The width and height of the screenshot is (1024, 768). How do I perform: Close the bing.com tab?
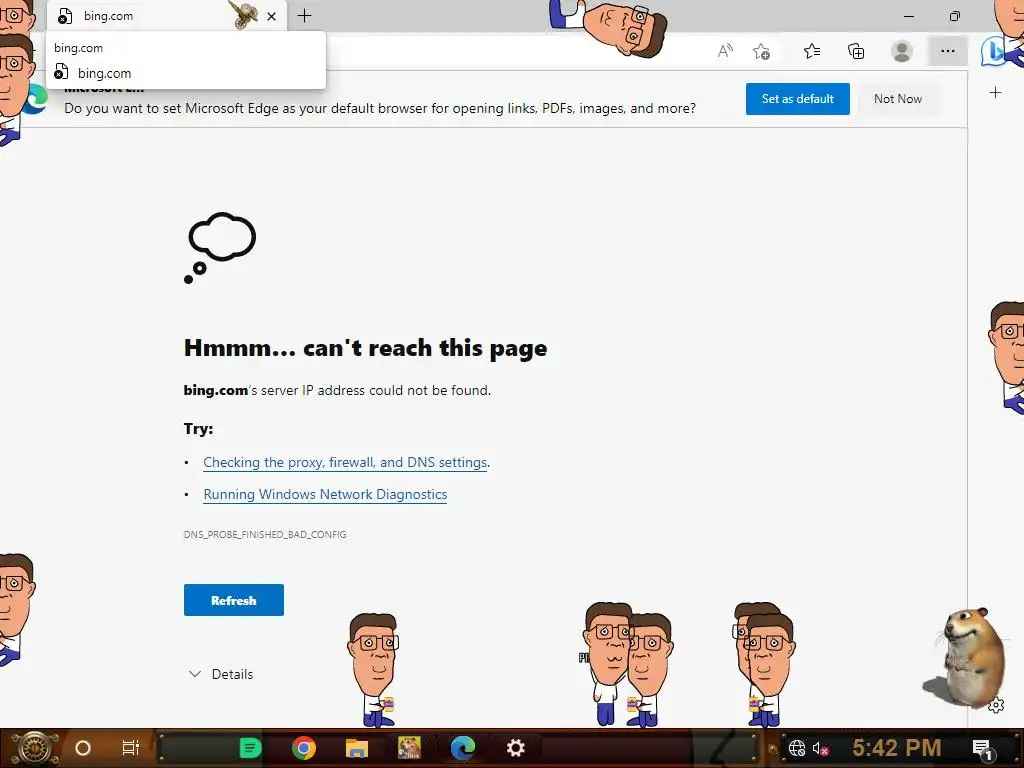272,16
